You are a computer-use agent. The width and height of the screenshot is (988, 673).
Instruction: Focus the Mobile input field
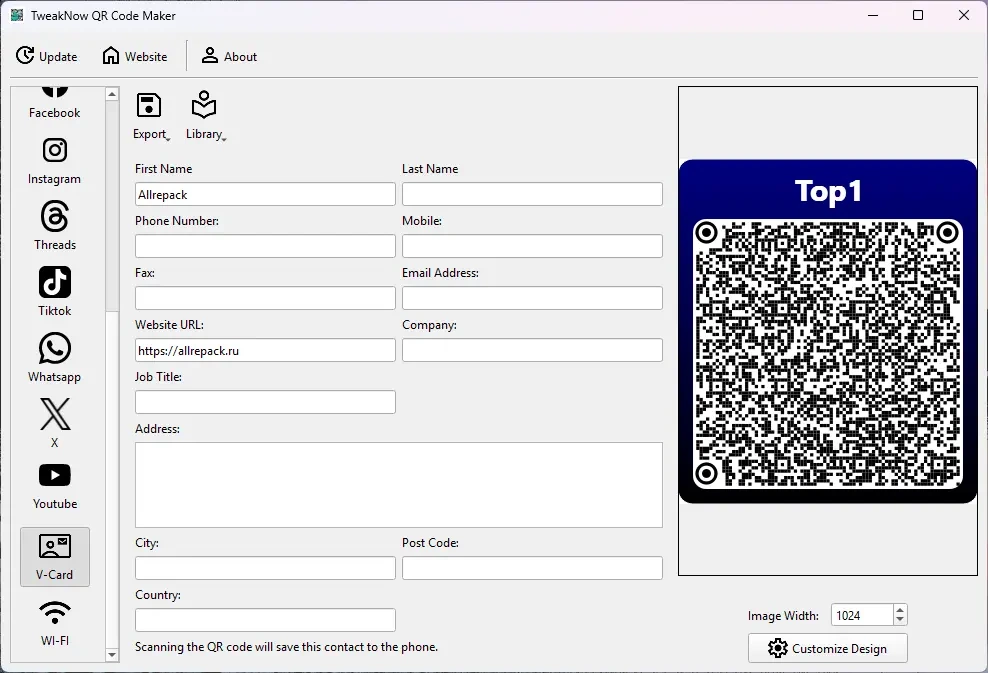click(532, 246)
